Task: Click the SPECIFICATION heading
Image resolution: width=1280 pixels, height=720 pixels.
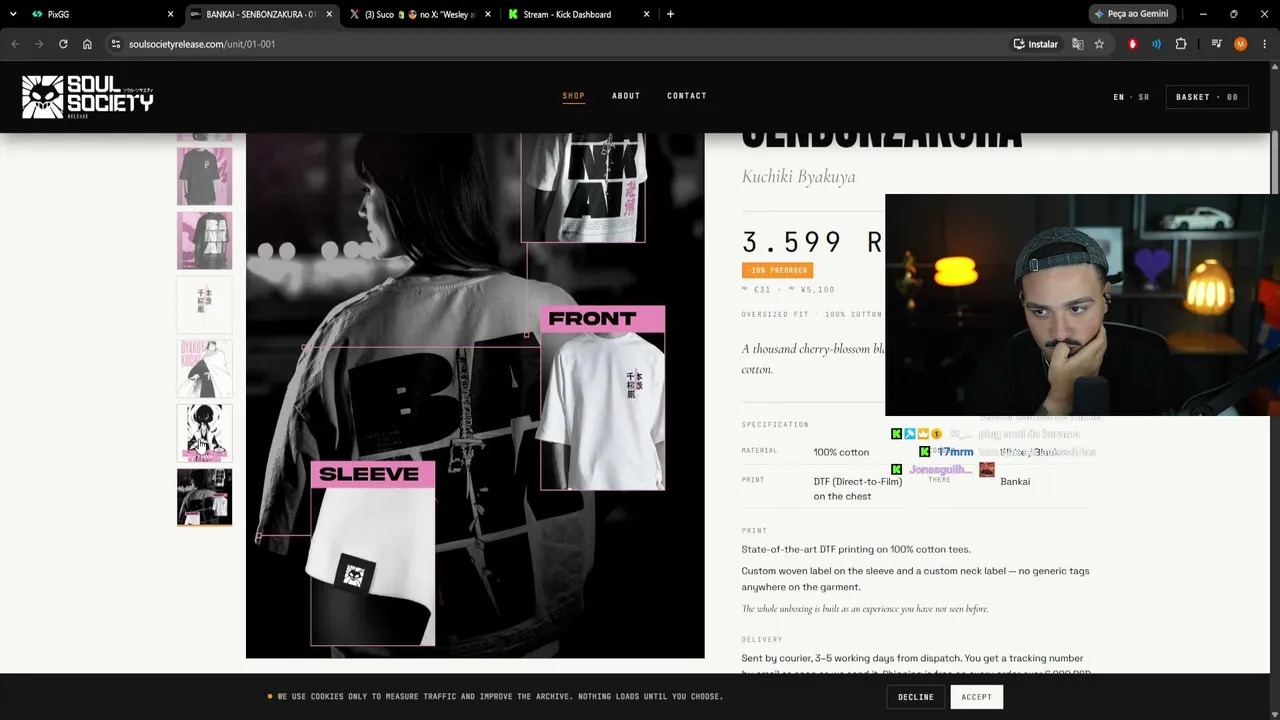Action: [x=775, y=425]
